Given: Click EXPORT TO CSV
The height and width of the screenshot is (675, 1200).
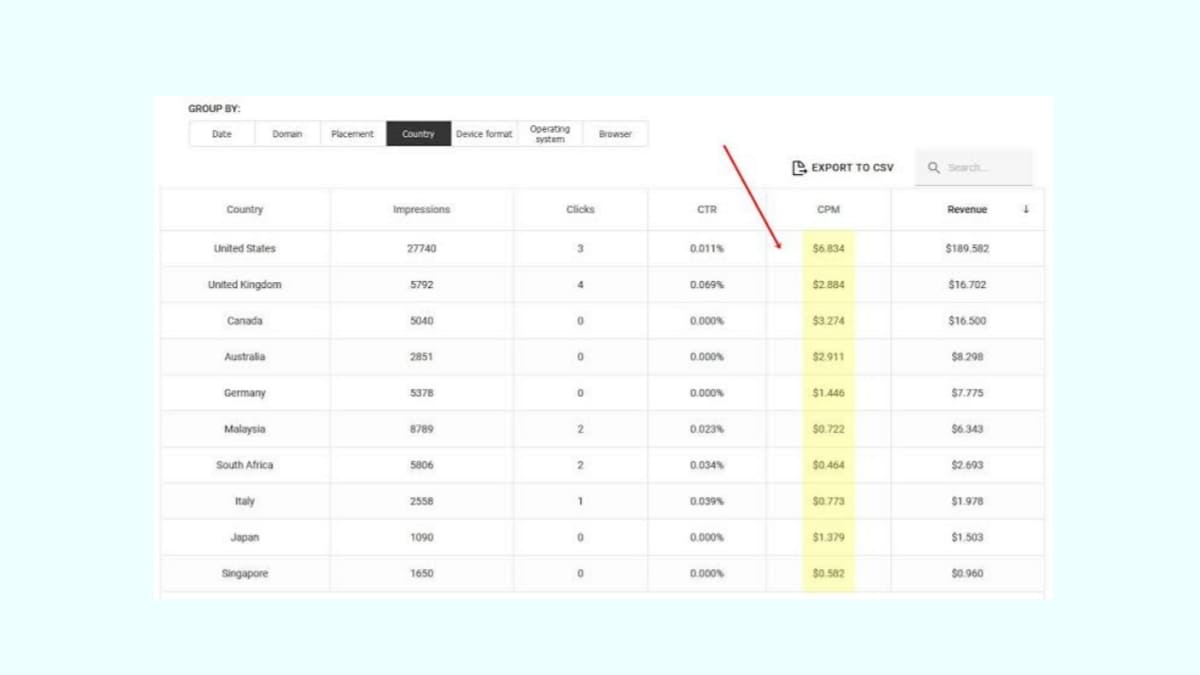Looking at the screenshot, I should coord(853,167).
